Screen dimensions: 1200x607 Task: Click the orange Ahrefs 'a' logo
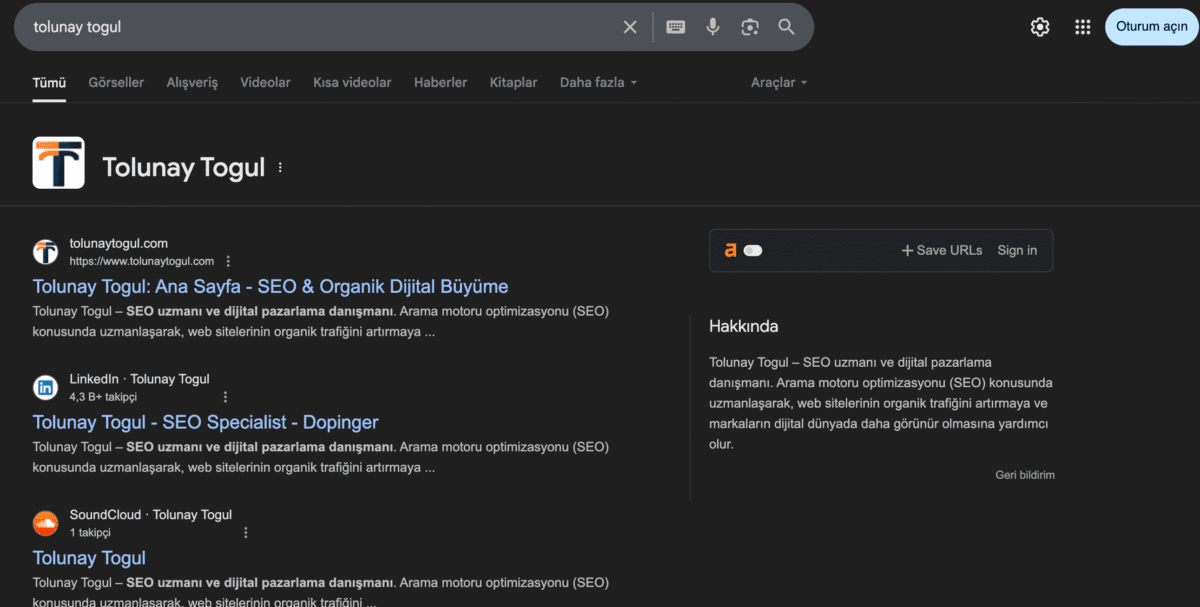731,250
